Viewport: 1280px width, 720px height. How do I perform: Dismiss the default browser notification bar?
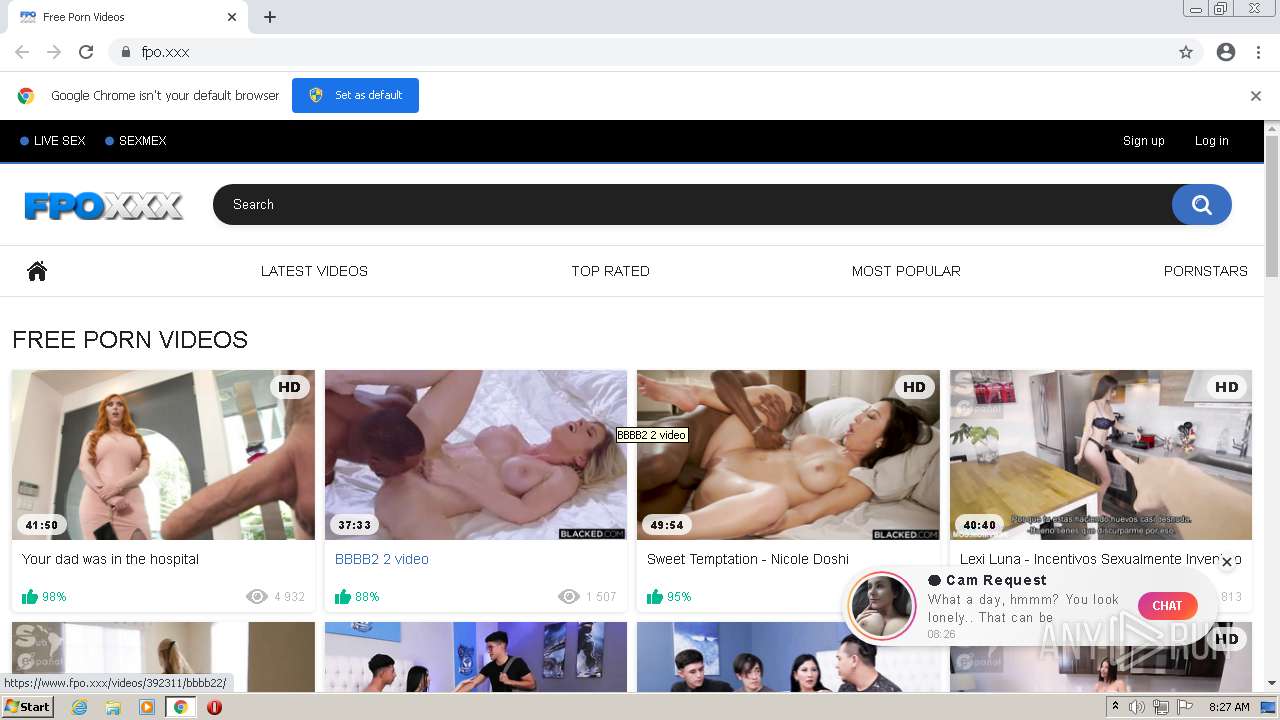tap(1256, 96)
